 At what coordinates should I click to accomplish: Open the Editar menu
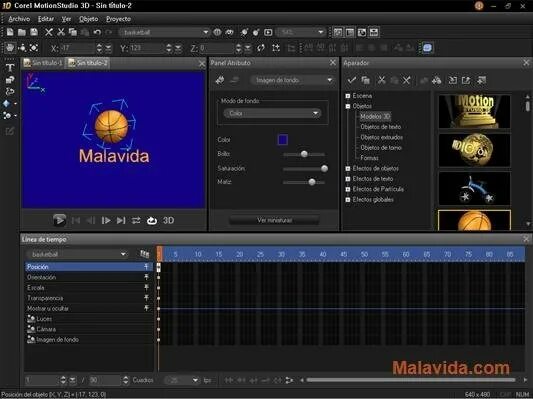click(46, 19)
